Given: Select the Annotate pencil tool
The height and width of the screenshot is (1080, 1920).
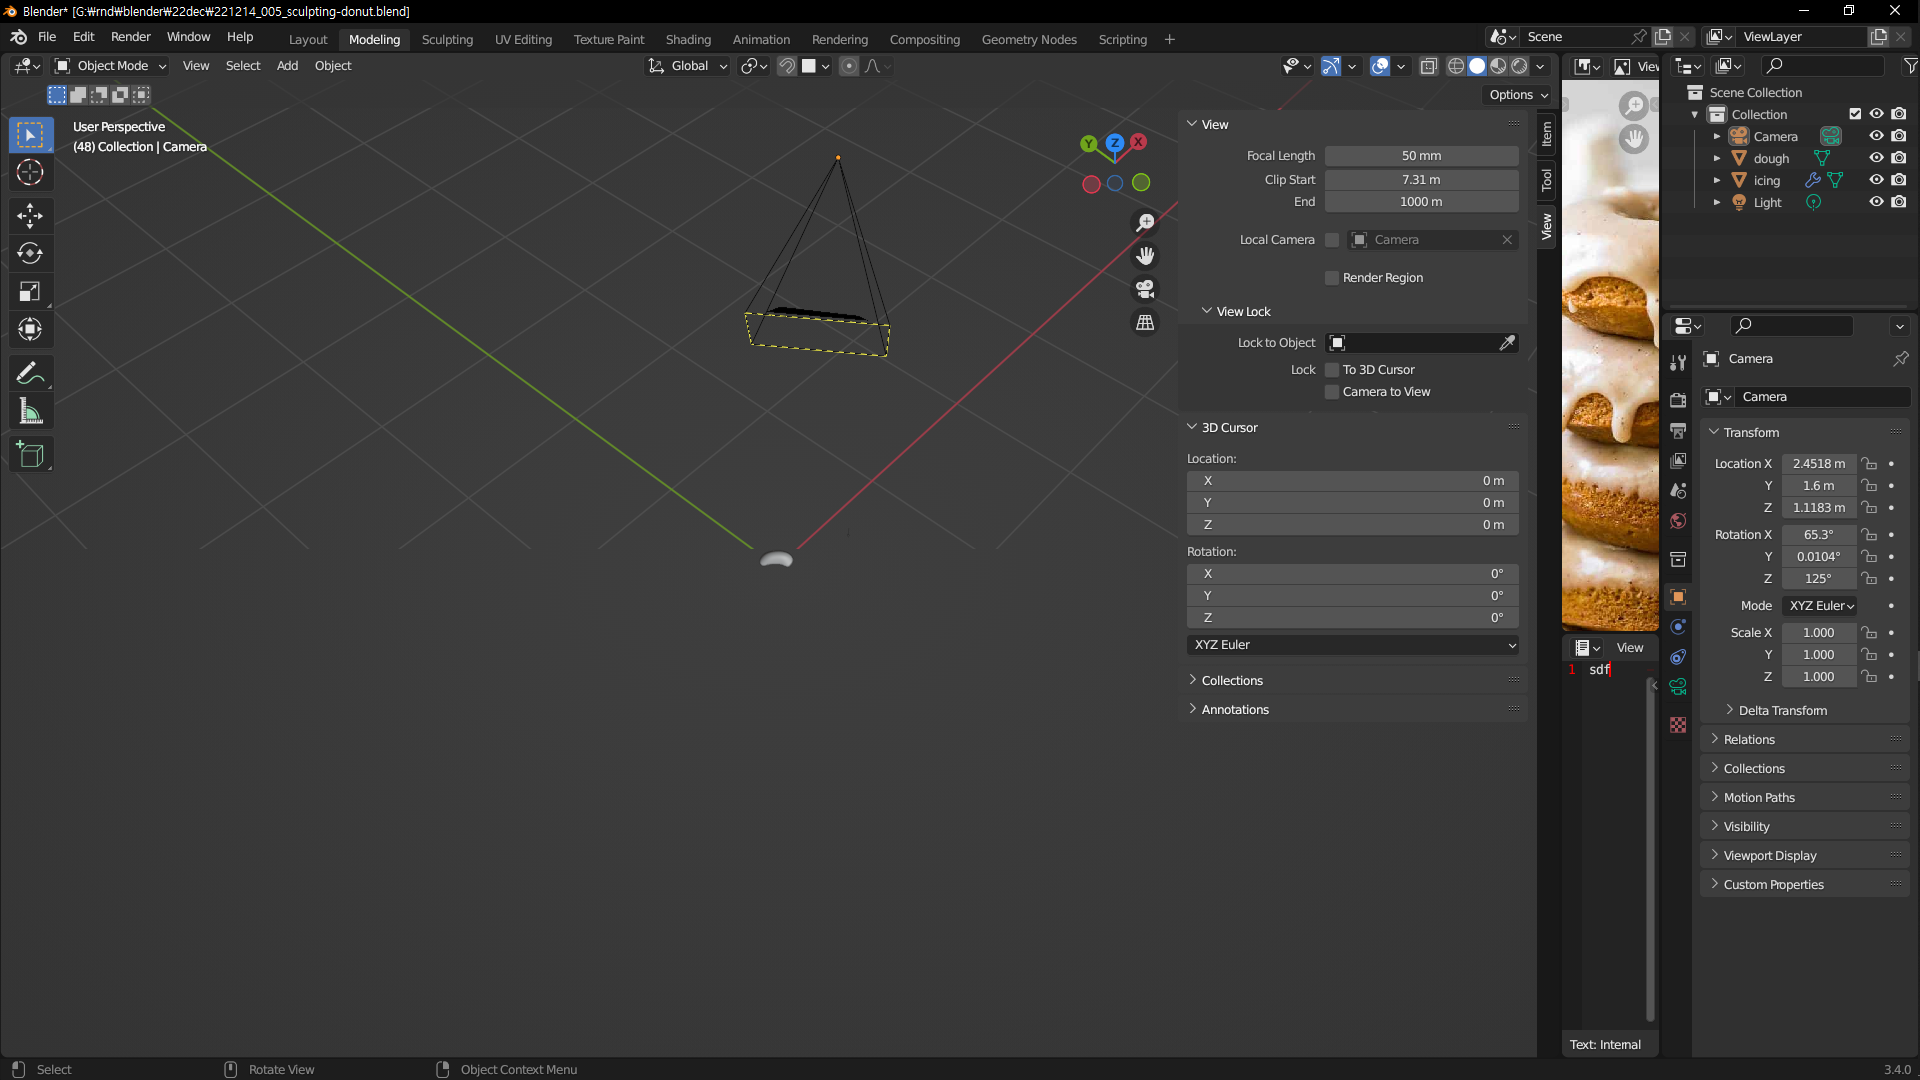Looking at the screenshot, I should coord(30,374).
